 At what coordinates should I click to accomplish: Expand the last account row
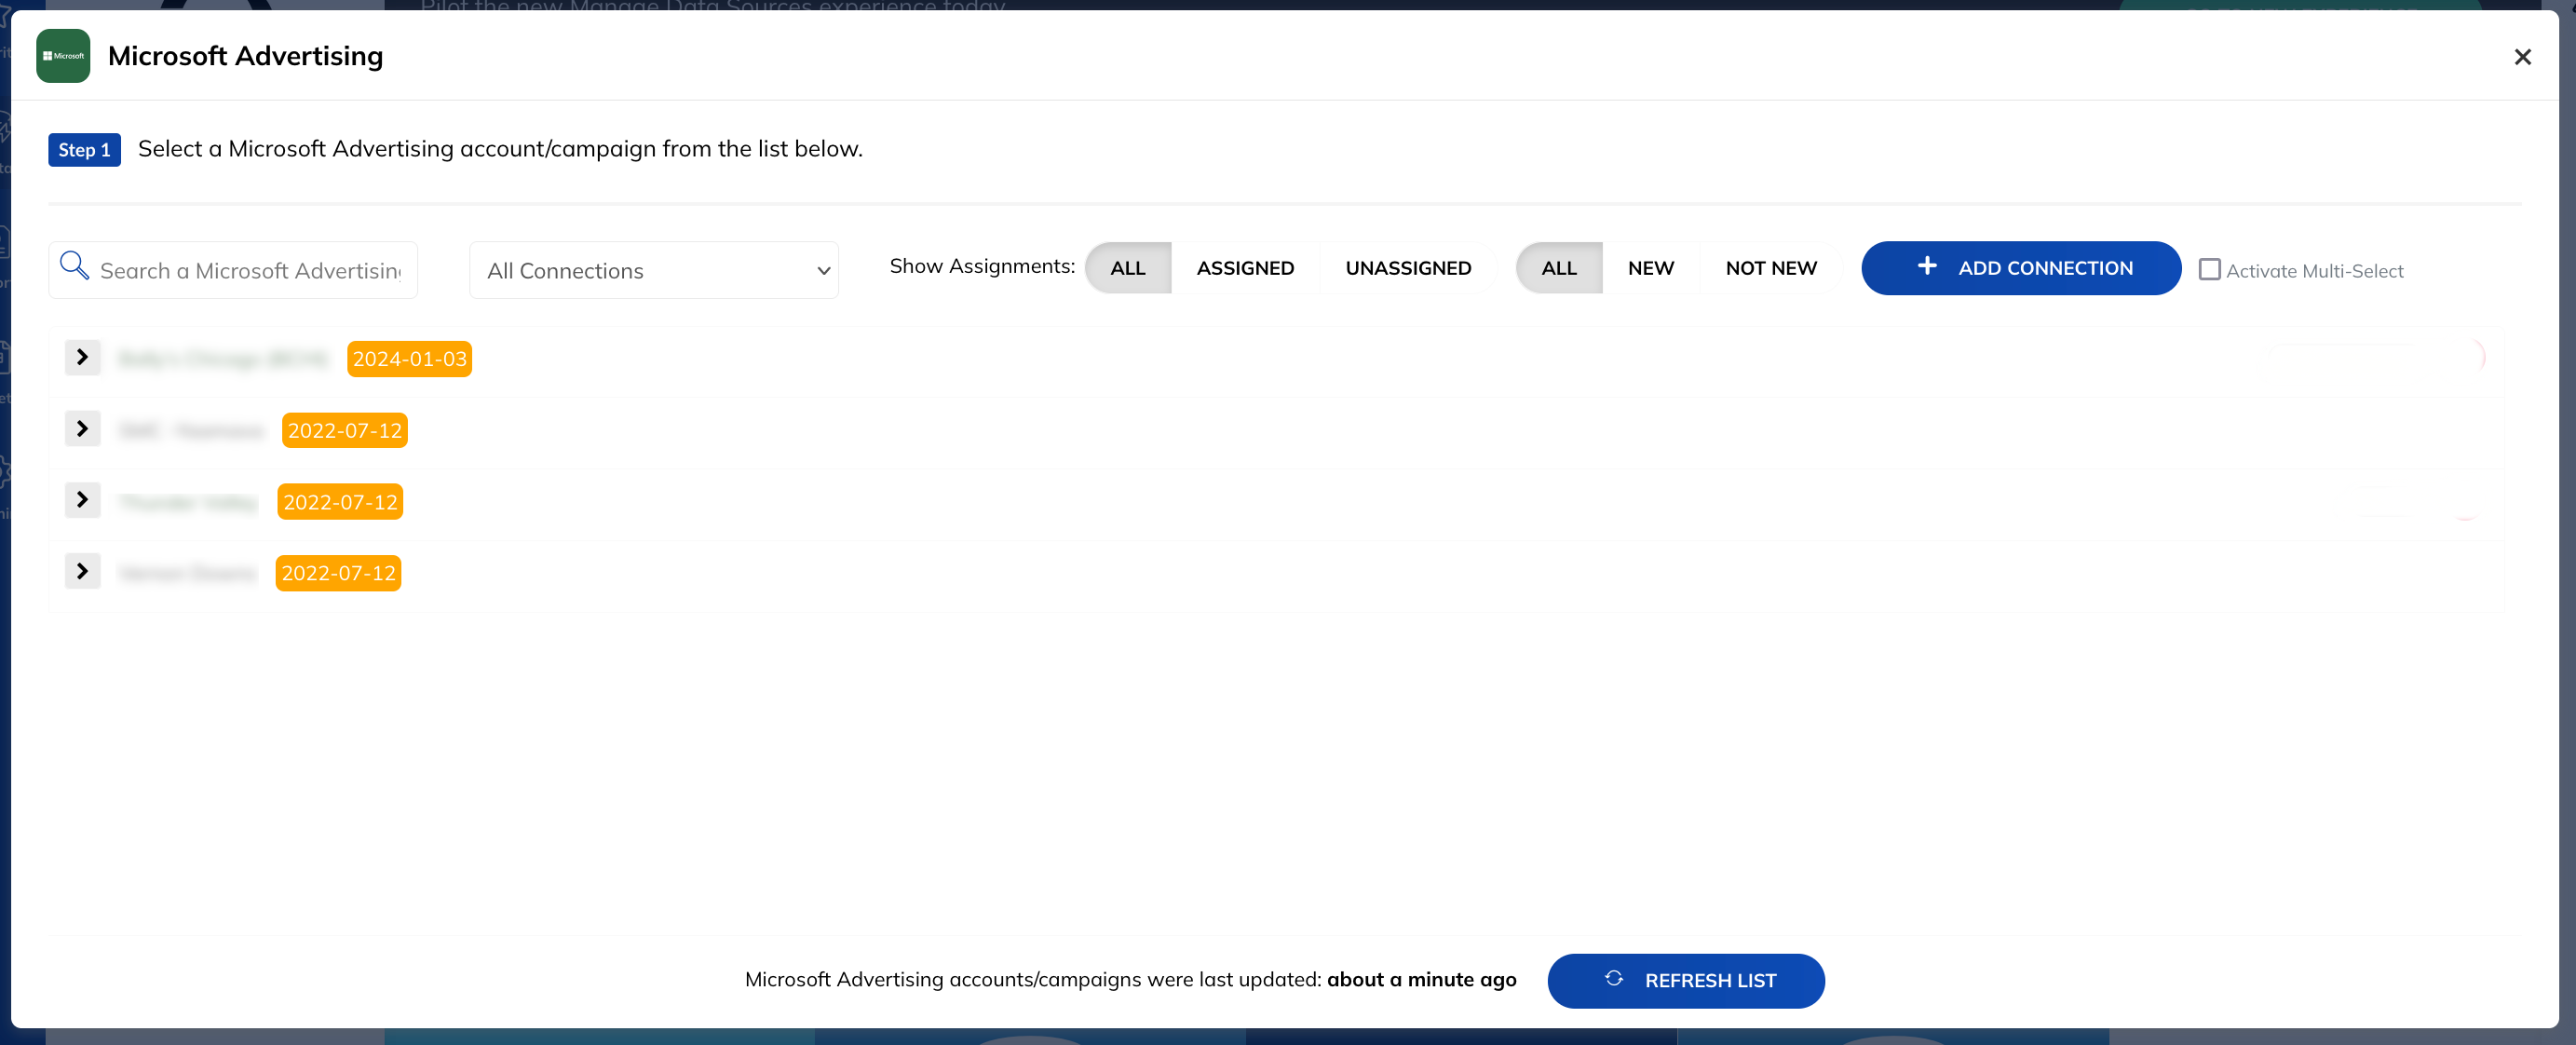83,571
